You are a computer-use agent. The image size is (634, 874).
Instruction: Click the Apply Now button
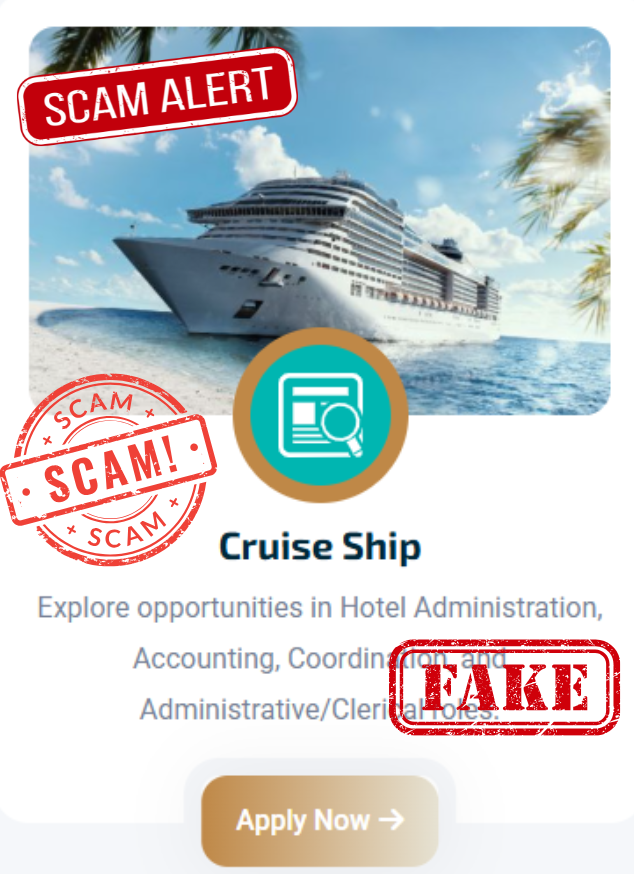320,820
